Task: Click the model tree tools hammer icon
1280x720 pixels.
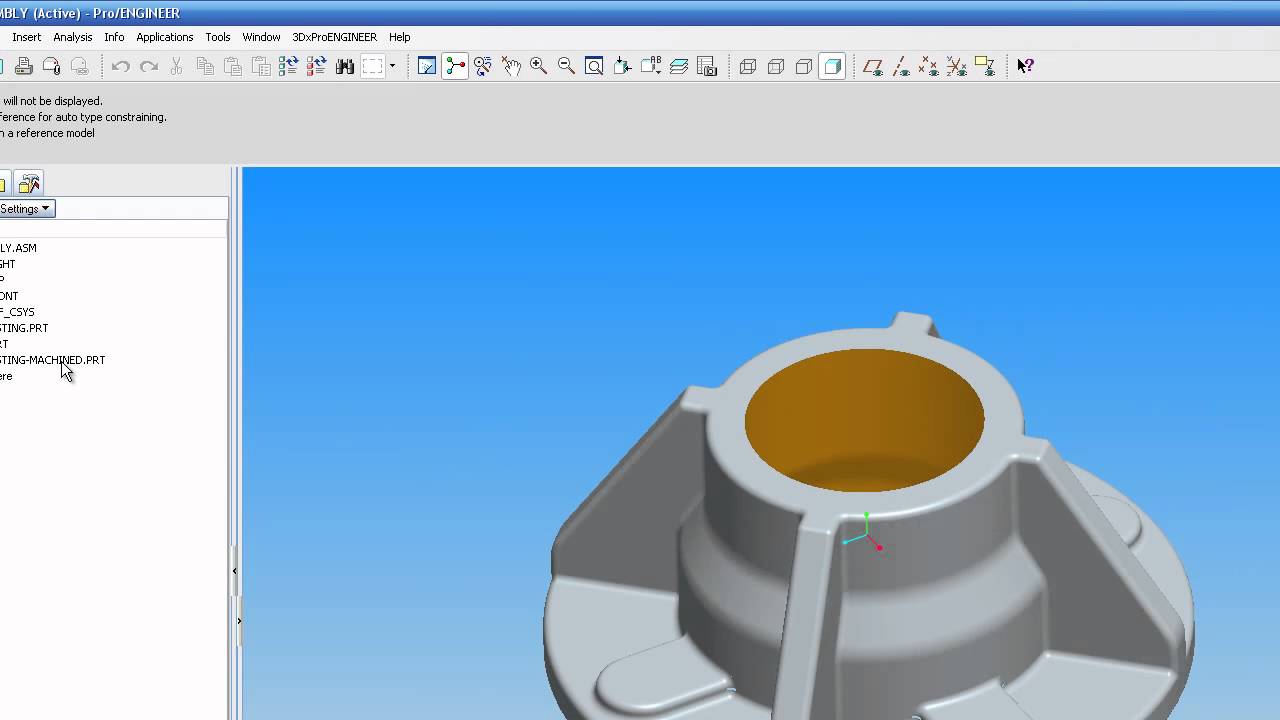Action: coord(29,183)
